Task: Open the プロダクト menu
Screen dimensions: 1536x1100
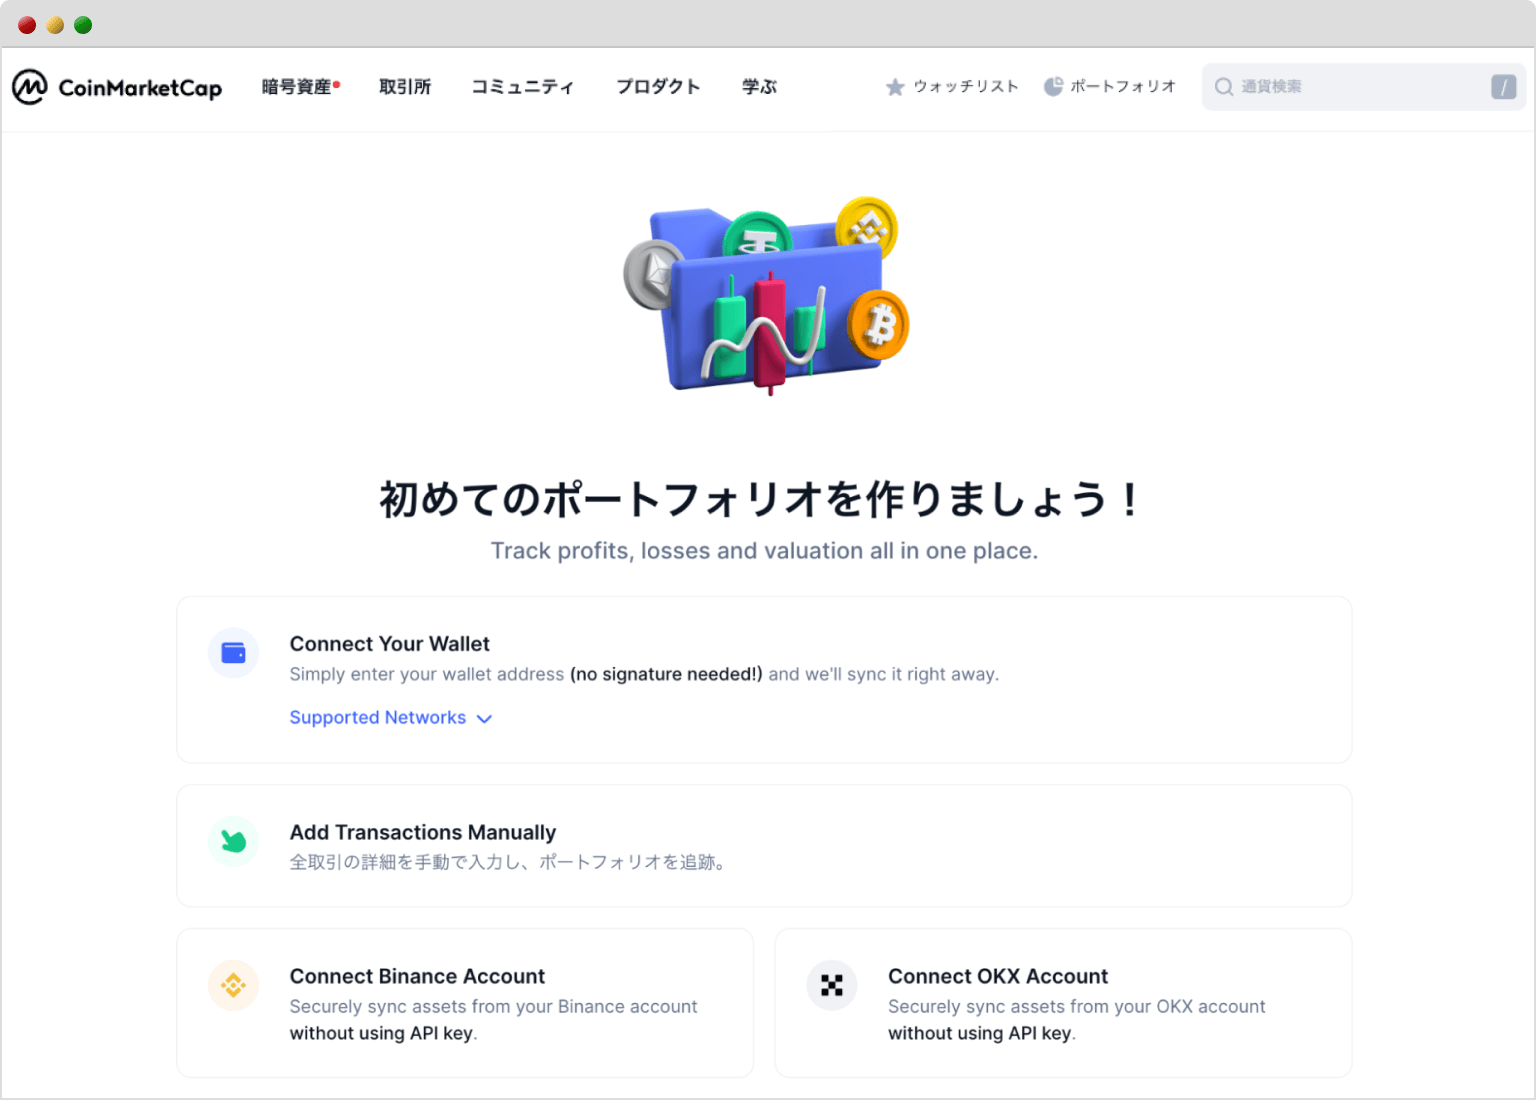Action: (x=658, y=87)
